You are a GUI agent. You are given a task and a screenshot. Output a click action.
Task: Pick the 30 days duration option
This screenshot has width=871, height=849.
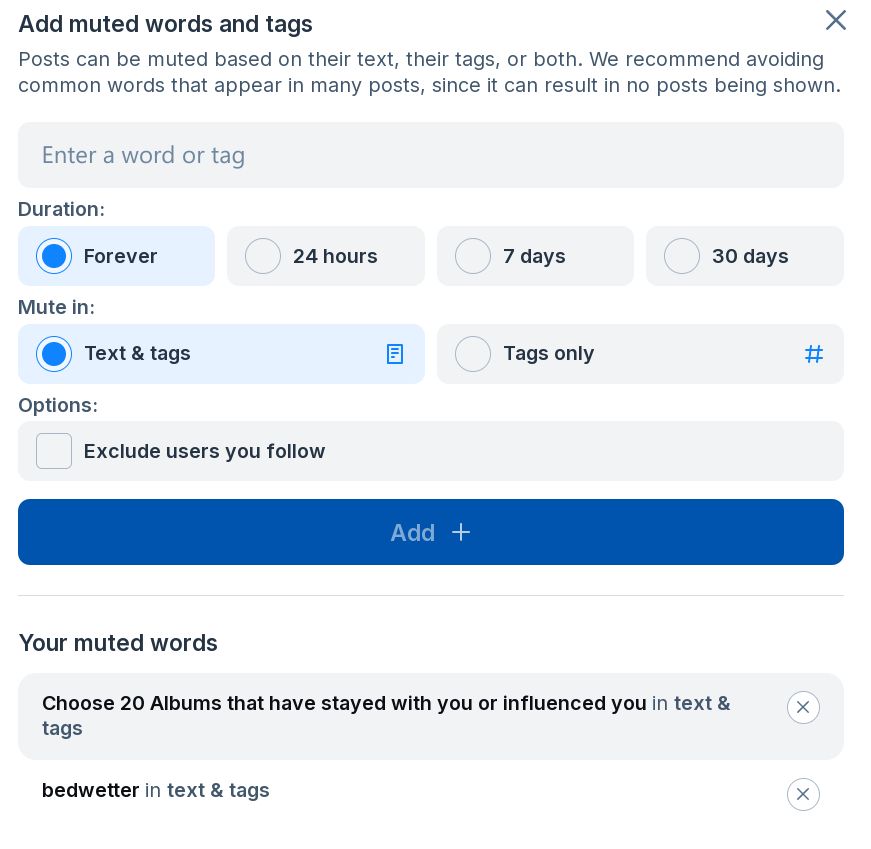coord(682,256)
